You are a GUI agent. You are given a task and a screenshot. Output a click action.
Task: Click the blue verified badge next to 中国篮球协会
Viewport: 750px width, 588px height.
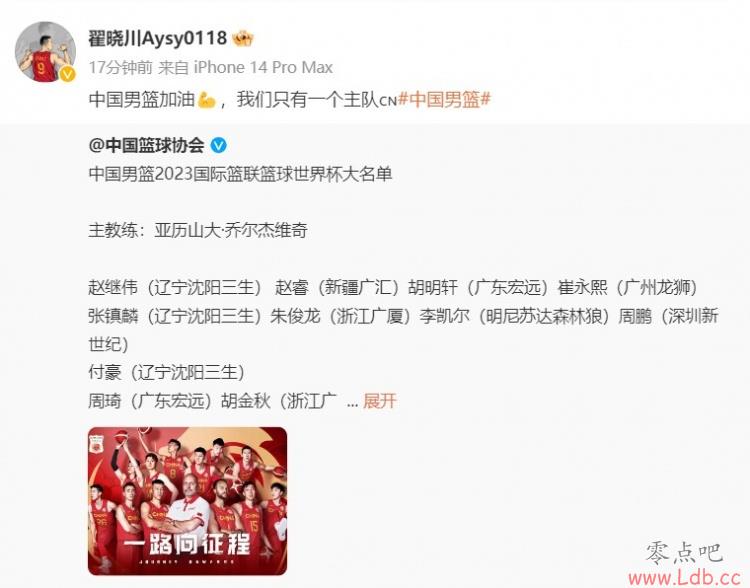coord(219,144)
